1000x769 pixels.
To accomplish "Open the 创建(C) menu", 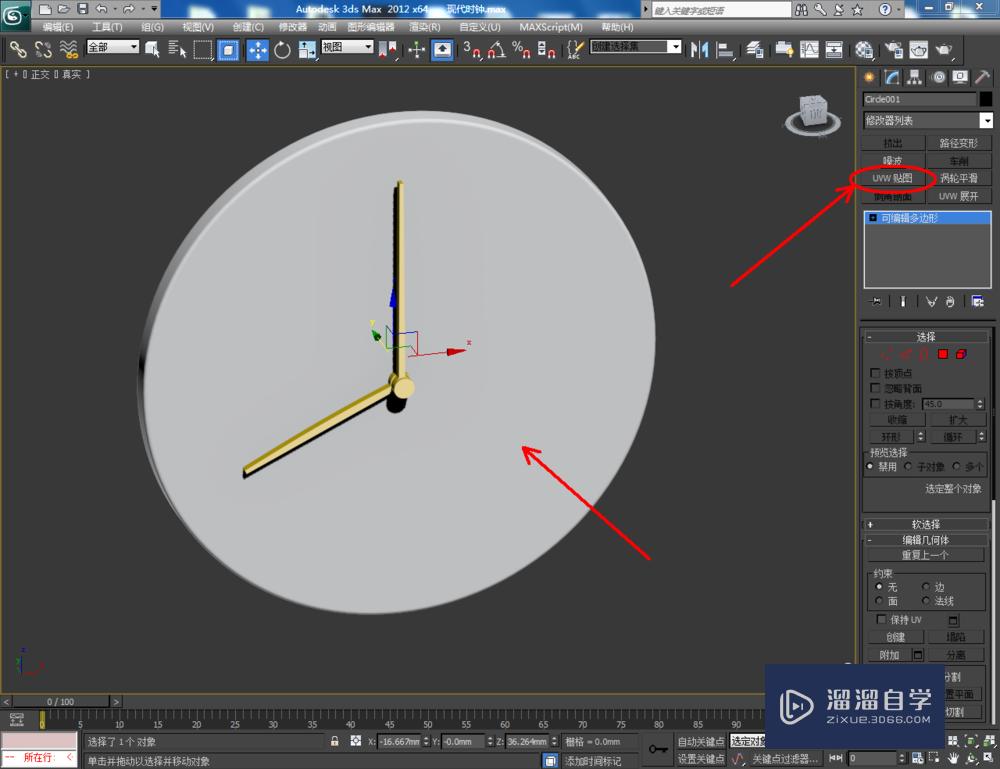I will click(246, 27).
